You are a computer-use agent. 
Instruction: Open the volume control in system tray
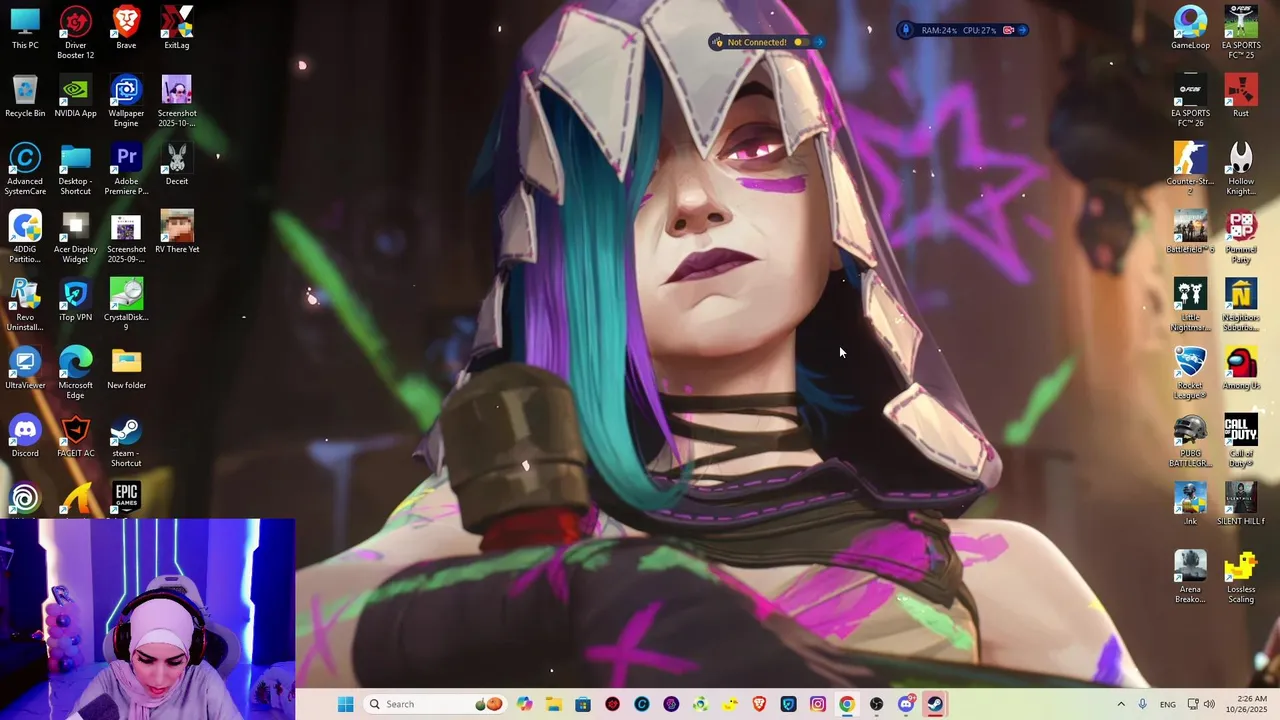pyautogui.click(x=1209, y=704)
